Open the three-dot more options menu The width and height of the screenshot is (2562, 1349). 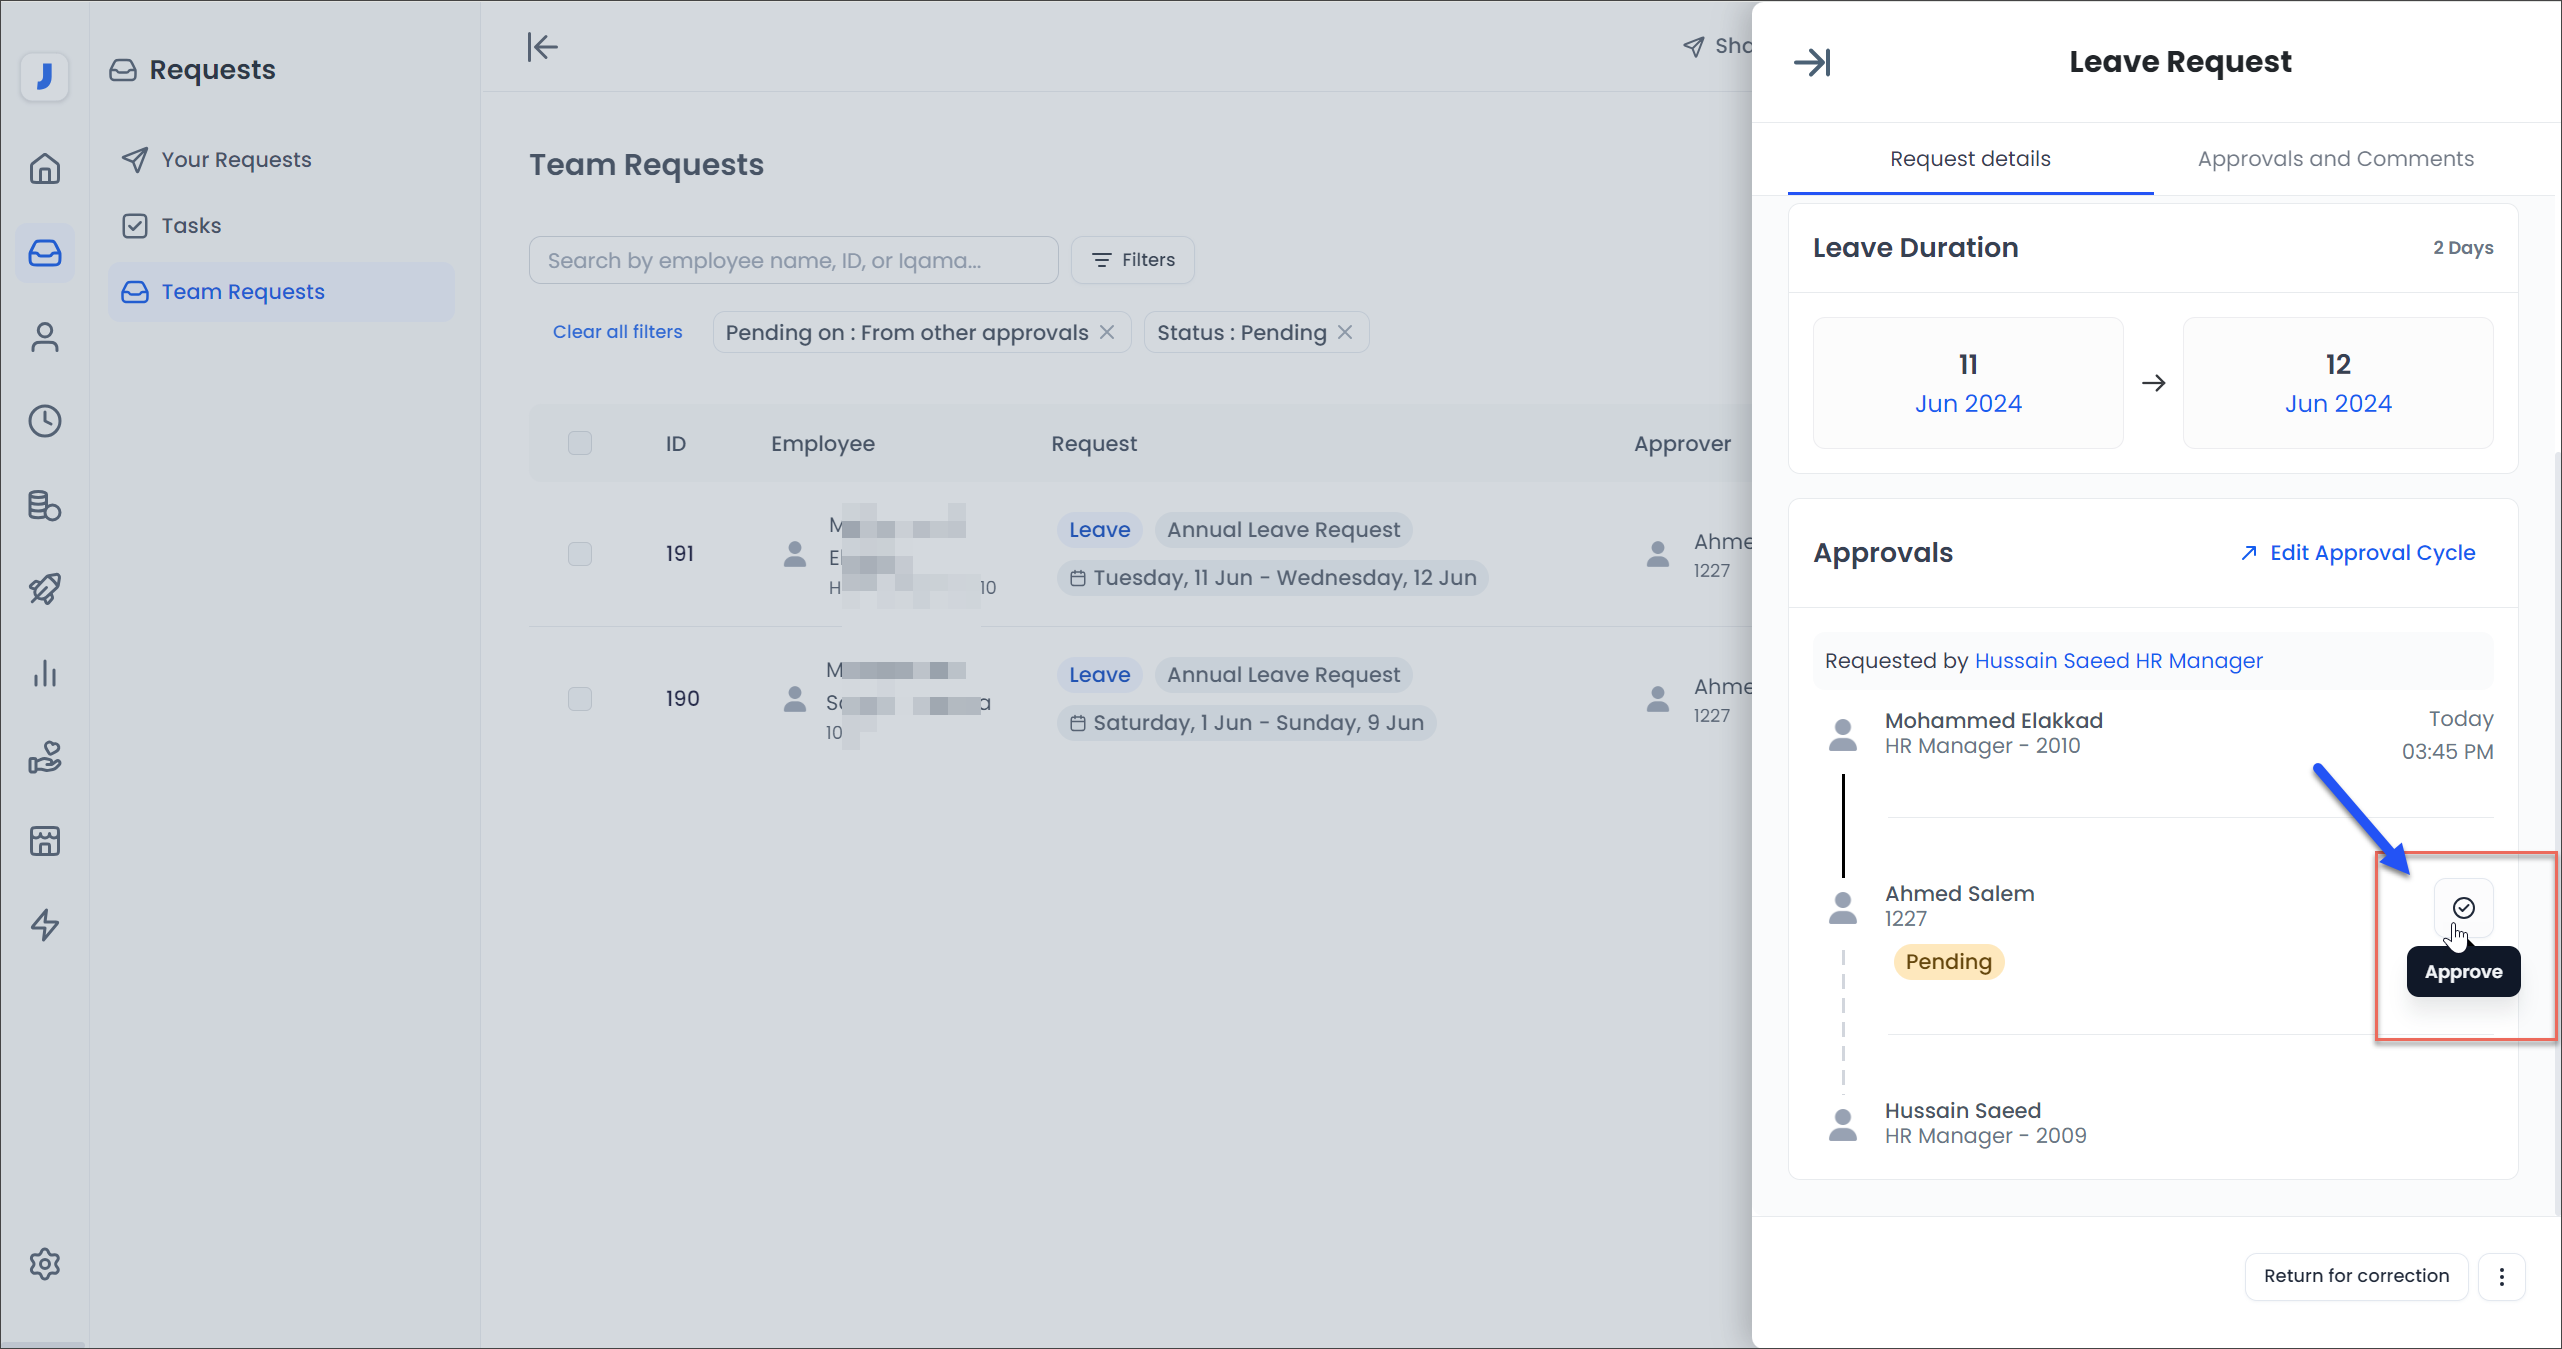2503,1276
